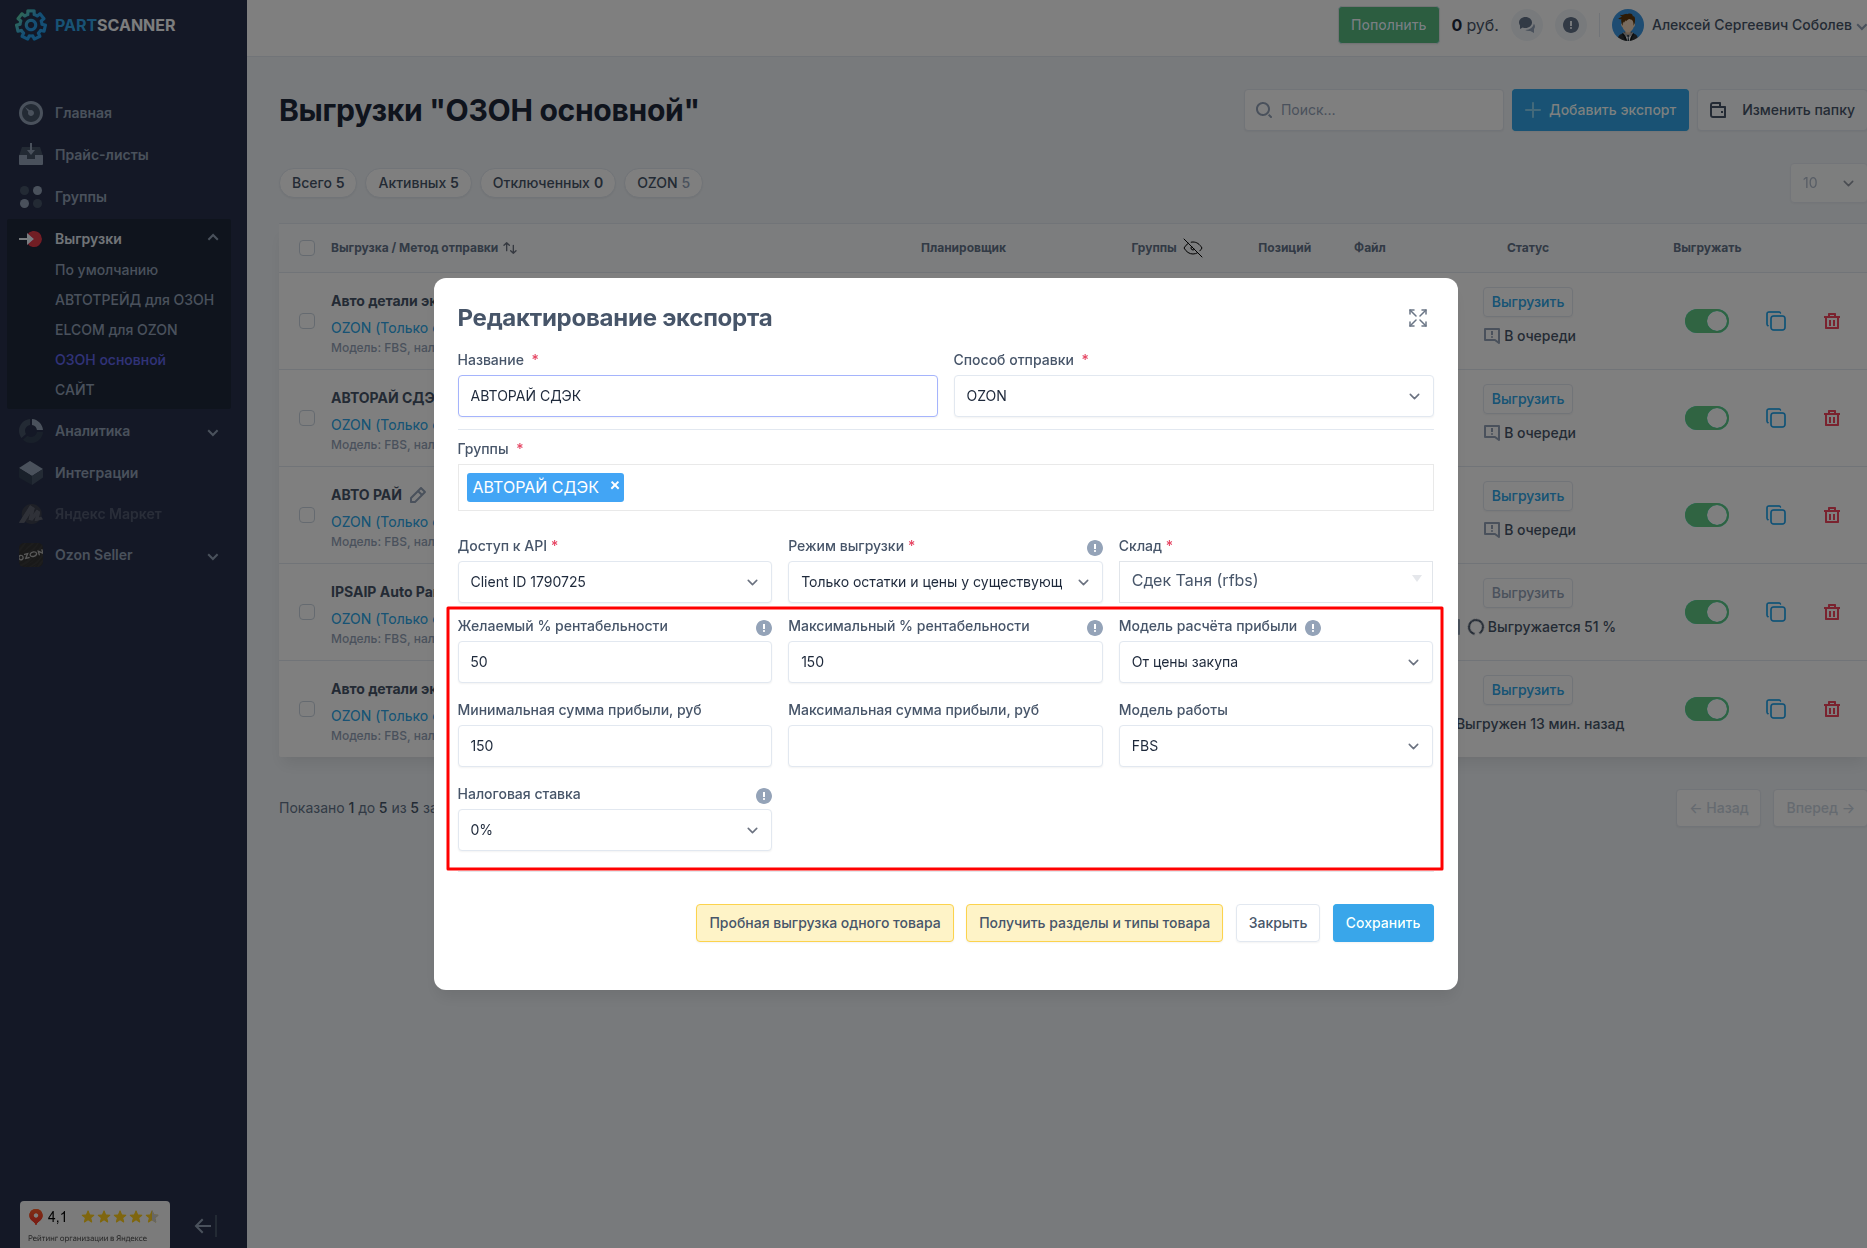Filter by Отключенных 0 tab

(x=548, y=183)
